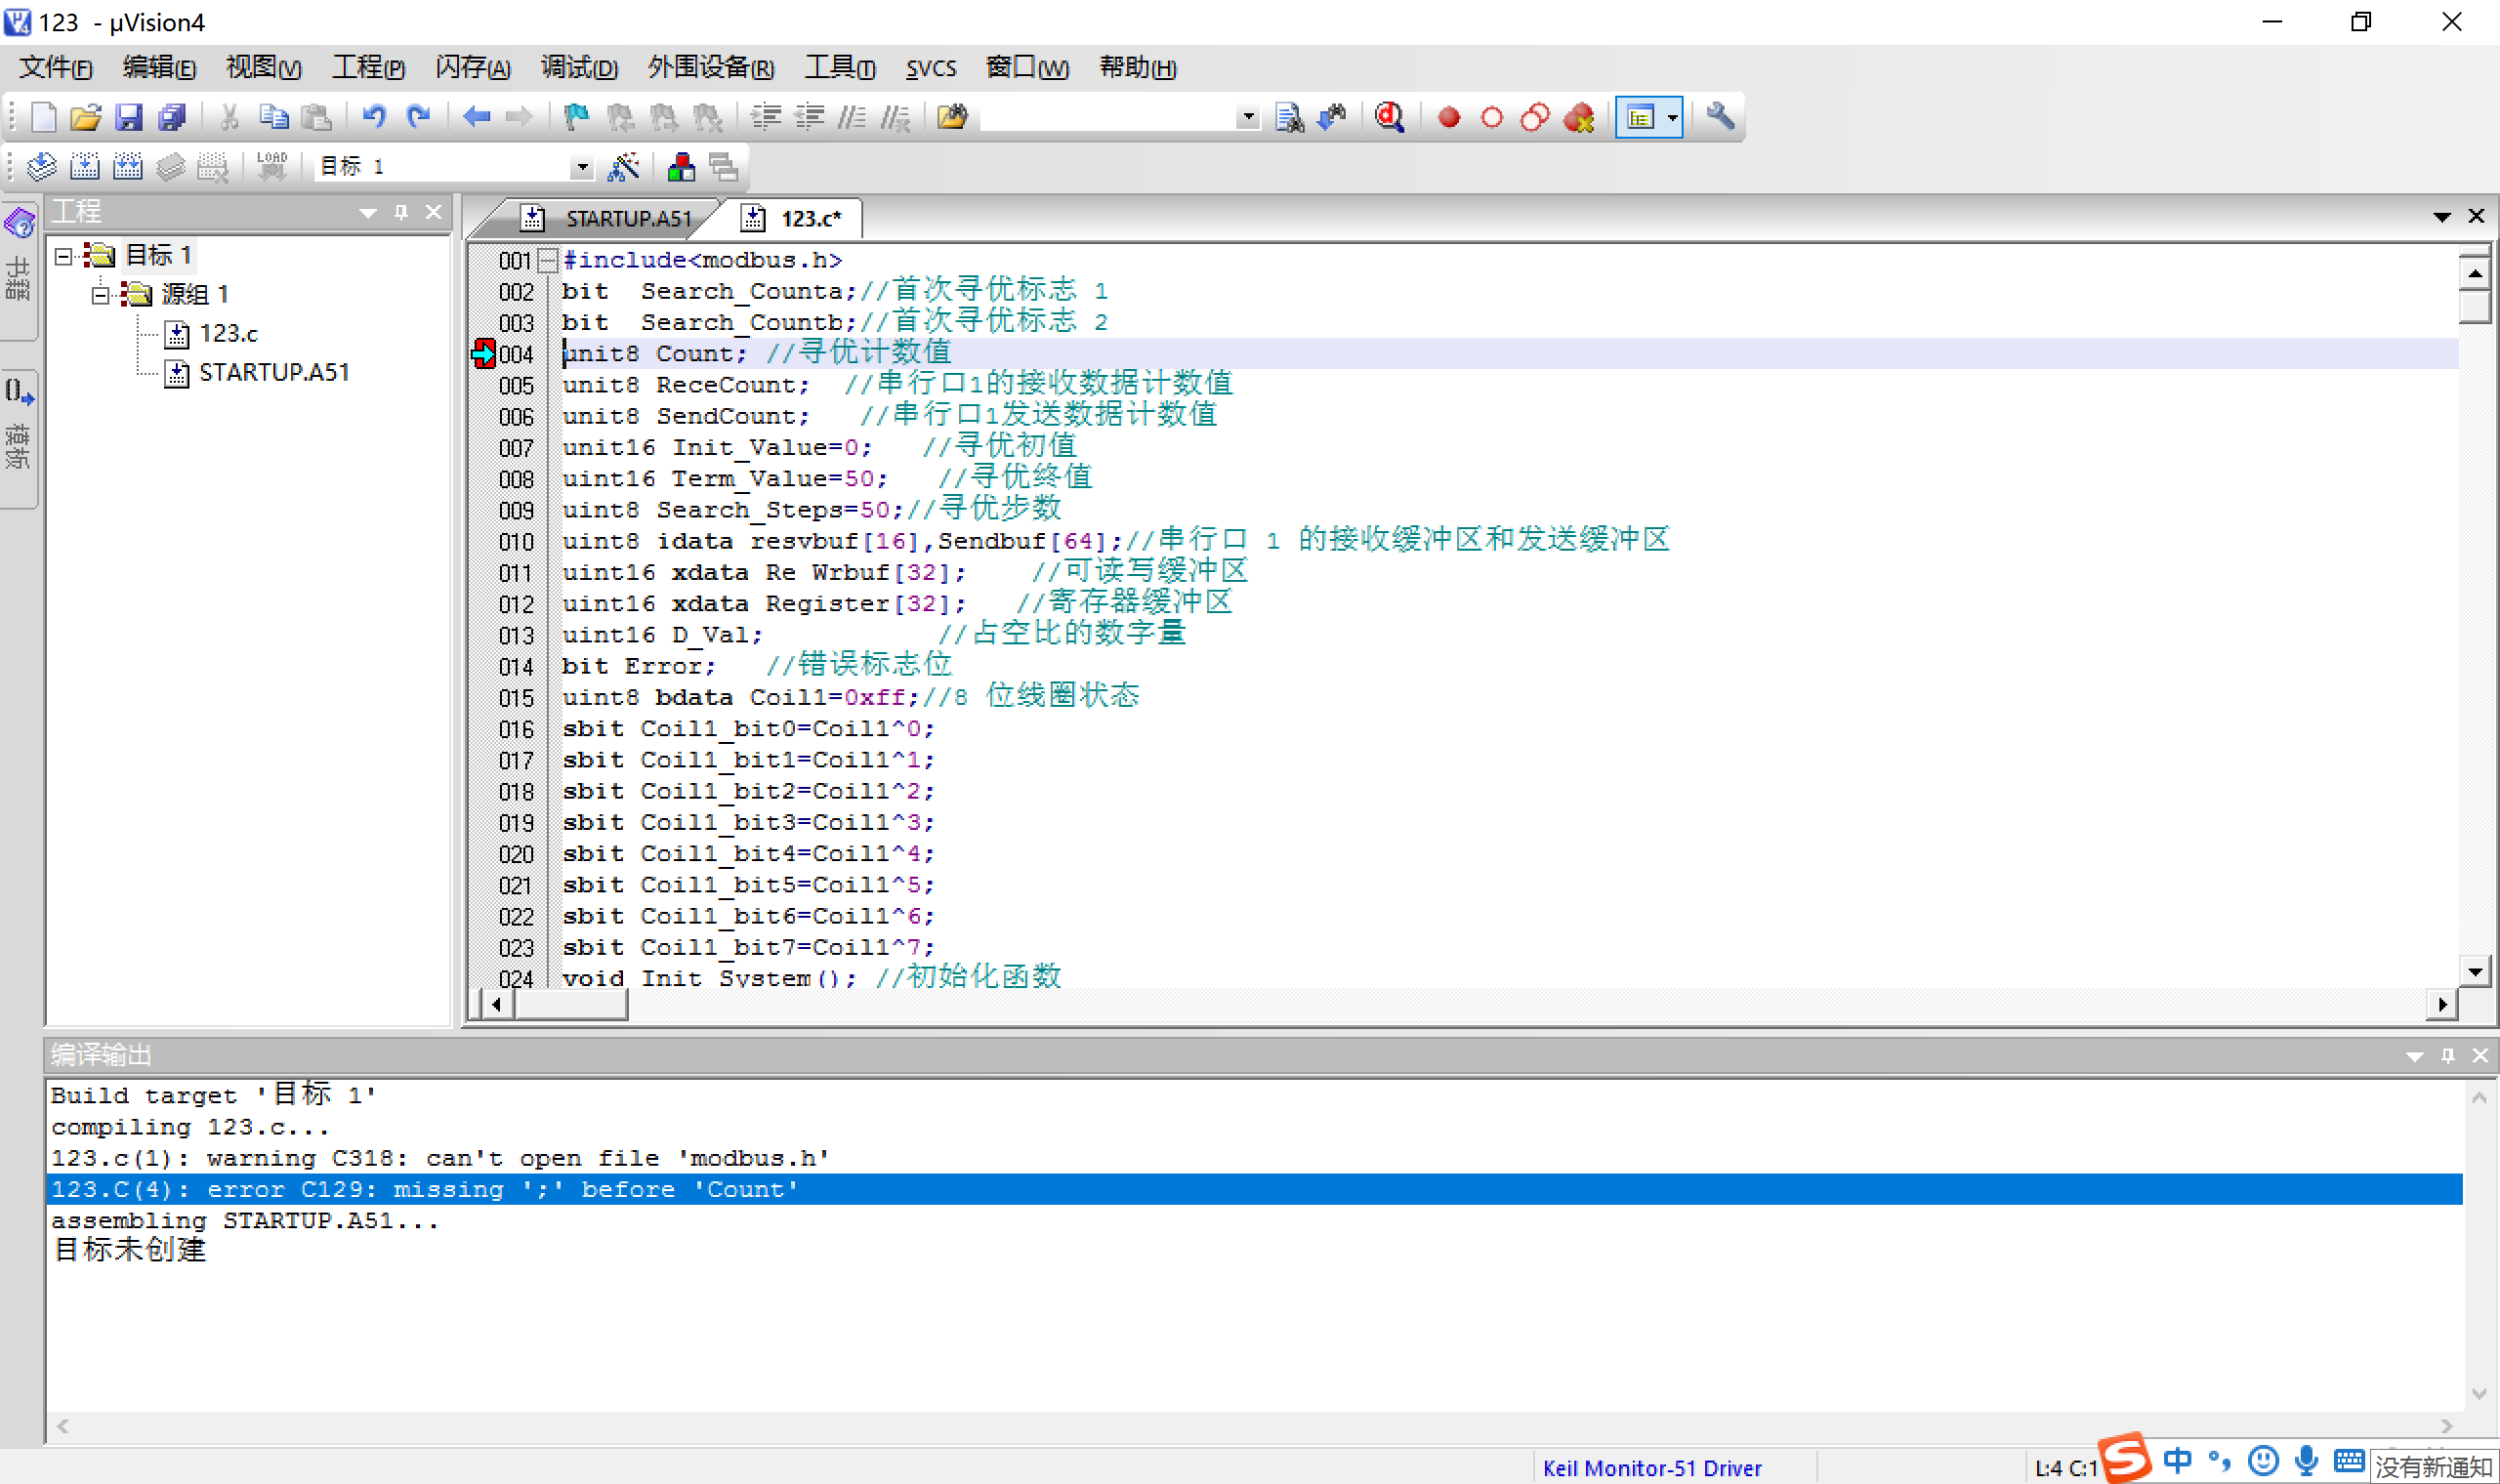Image resolution: width=2500 pixels, height=1484 pixels.
Task: Click the Sogou input method icon
Action: point(2124,1457)
